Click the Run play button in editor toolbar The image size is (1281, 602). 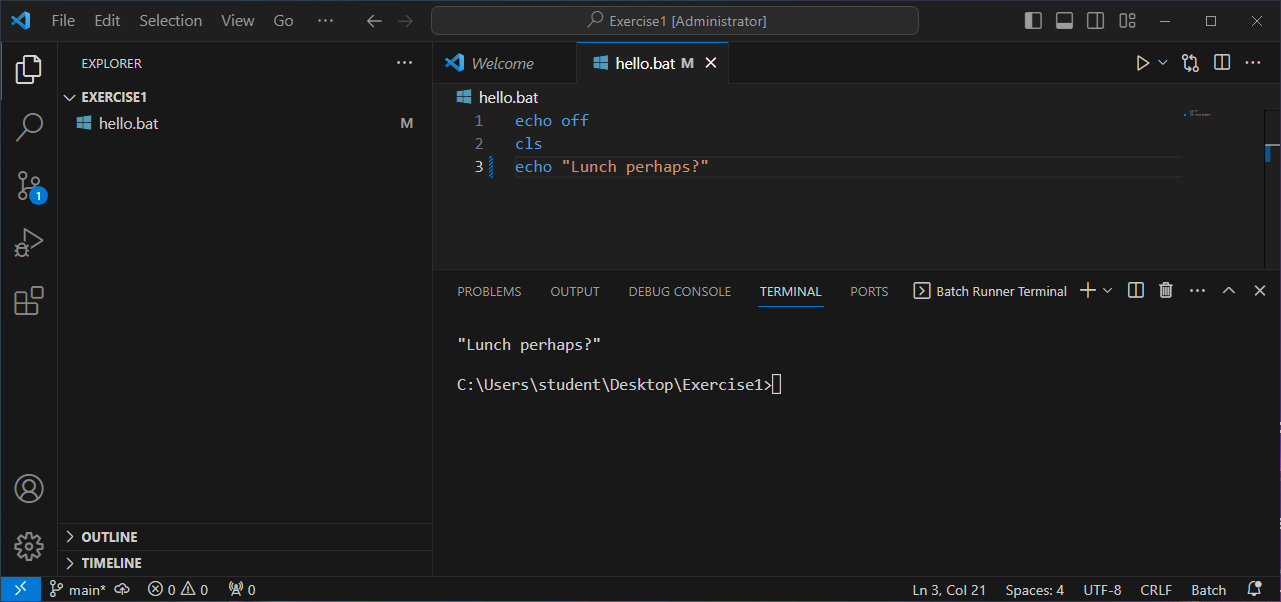1142,63
